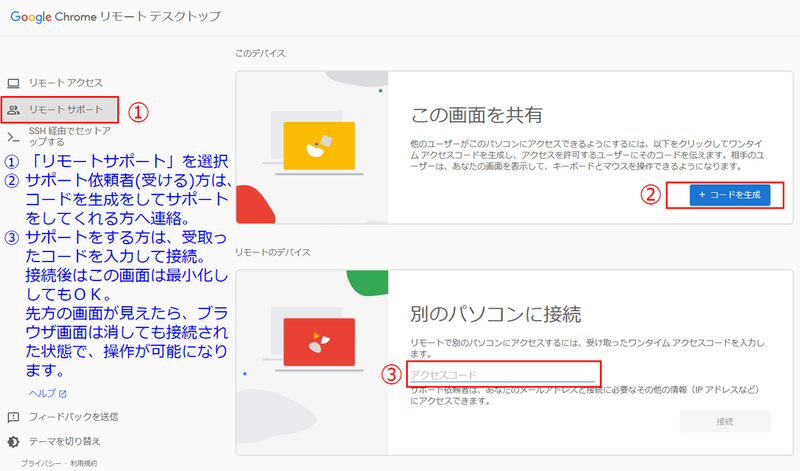The width and height of the screenshot is (800, 471).
Task: Click the リモートのデバイス section label
Action: tap(272, 253)
